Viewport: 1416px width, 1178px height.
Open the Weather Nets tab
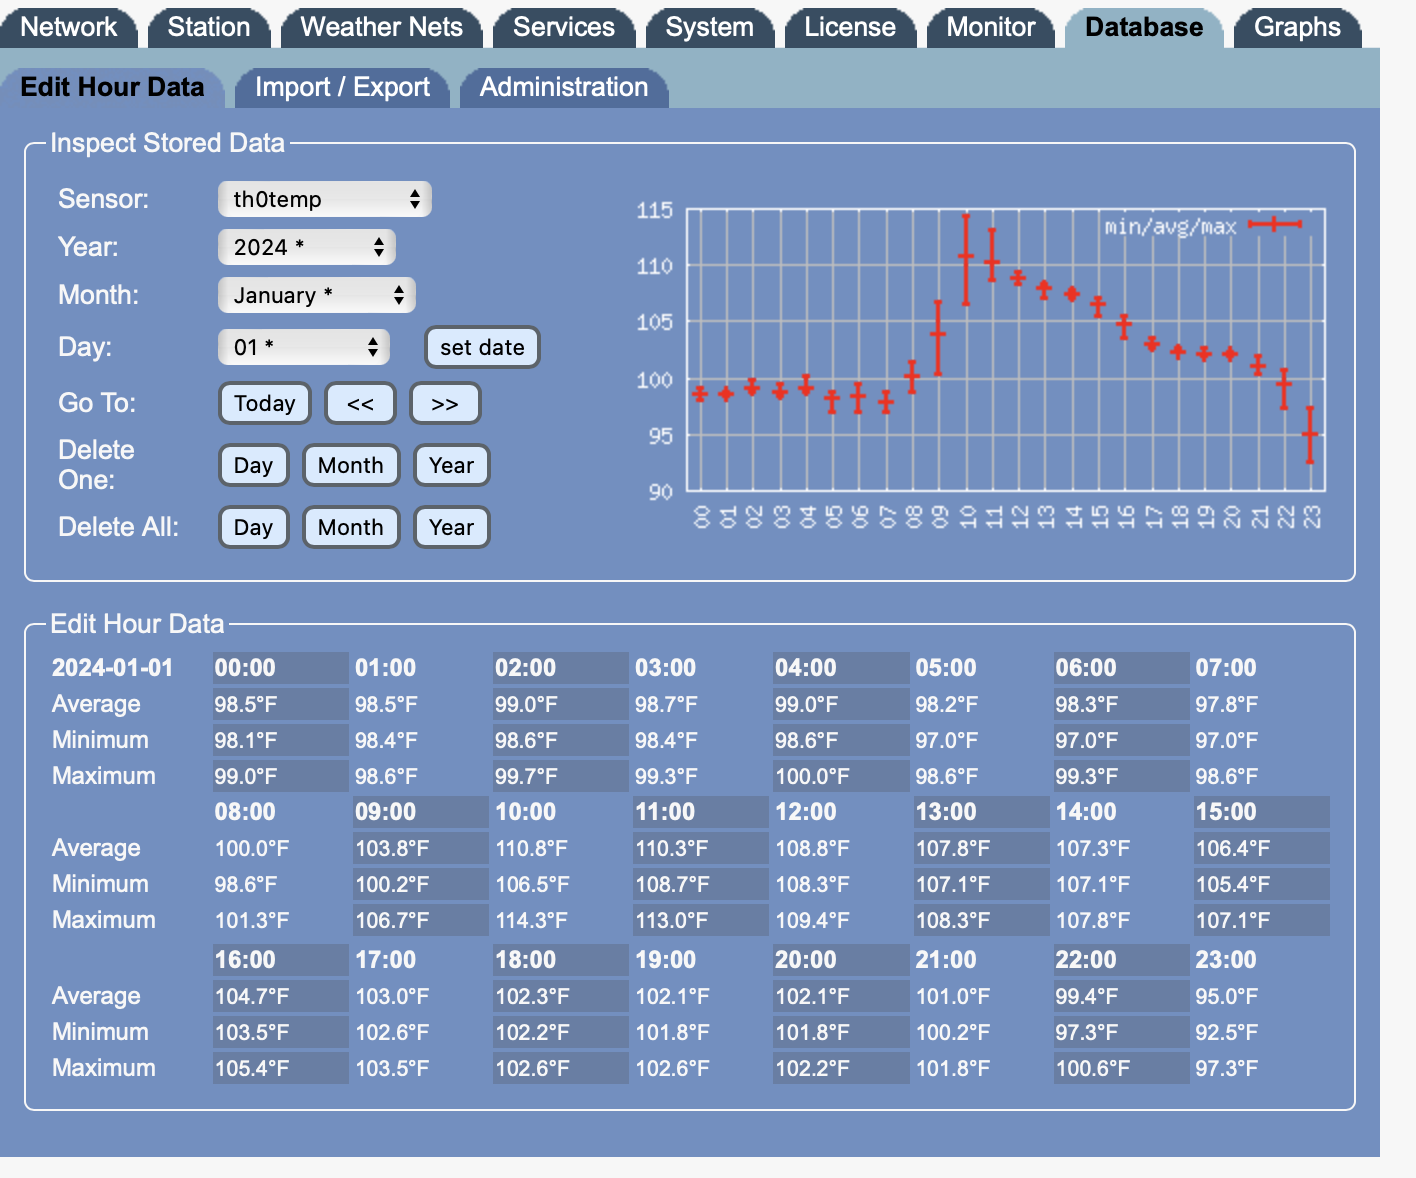(x=381, y=27)
